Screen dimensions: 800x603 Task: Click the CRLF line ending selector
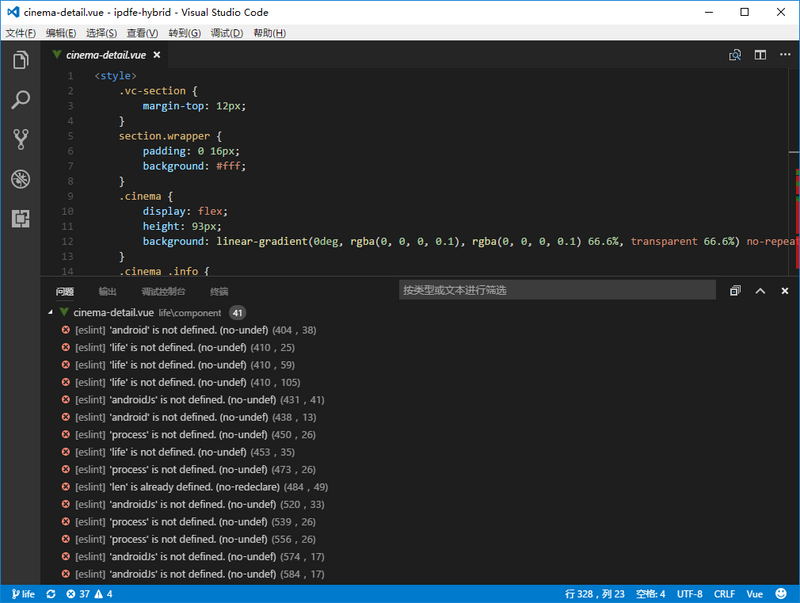point(724,594)
